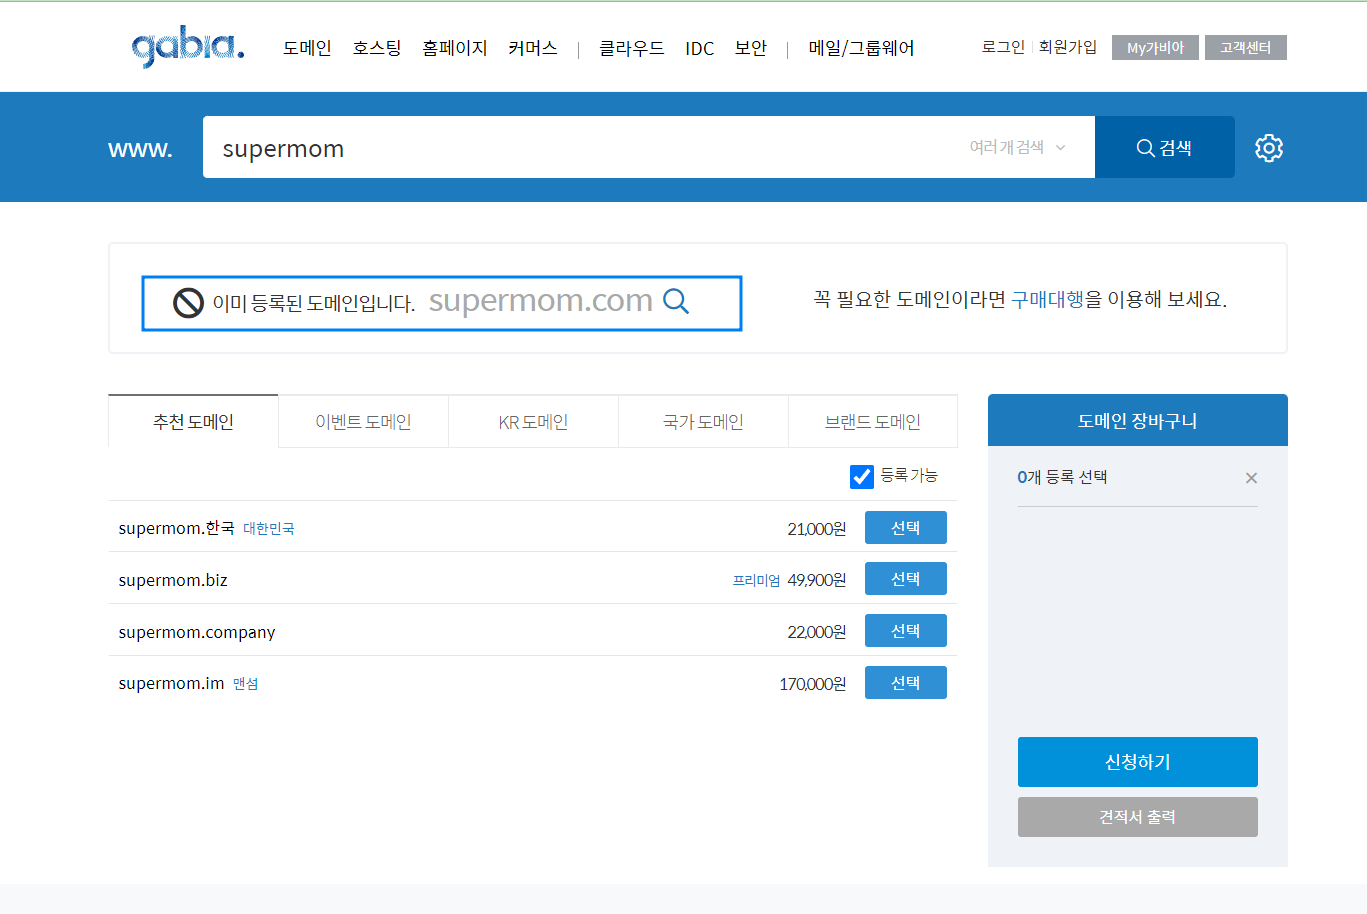
Task: Click the 맨섬 tag link
Action: 246,684
